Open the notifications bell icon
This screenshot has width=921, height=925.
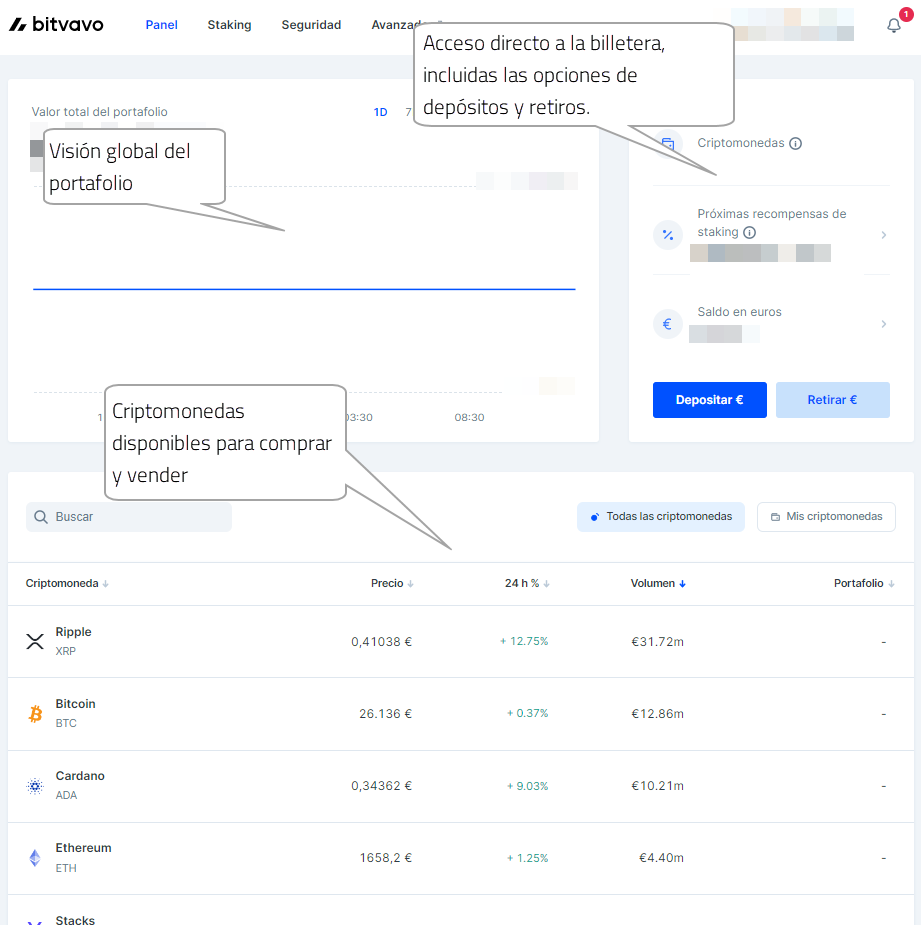894,26
